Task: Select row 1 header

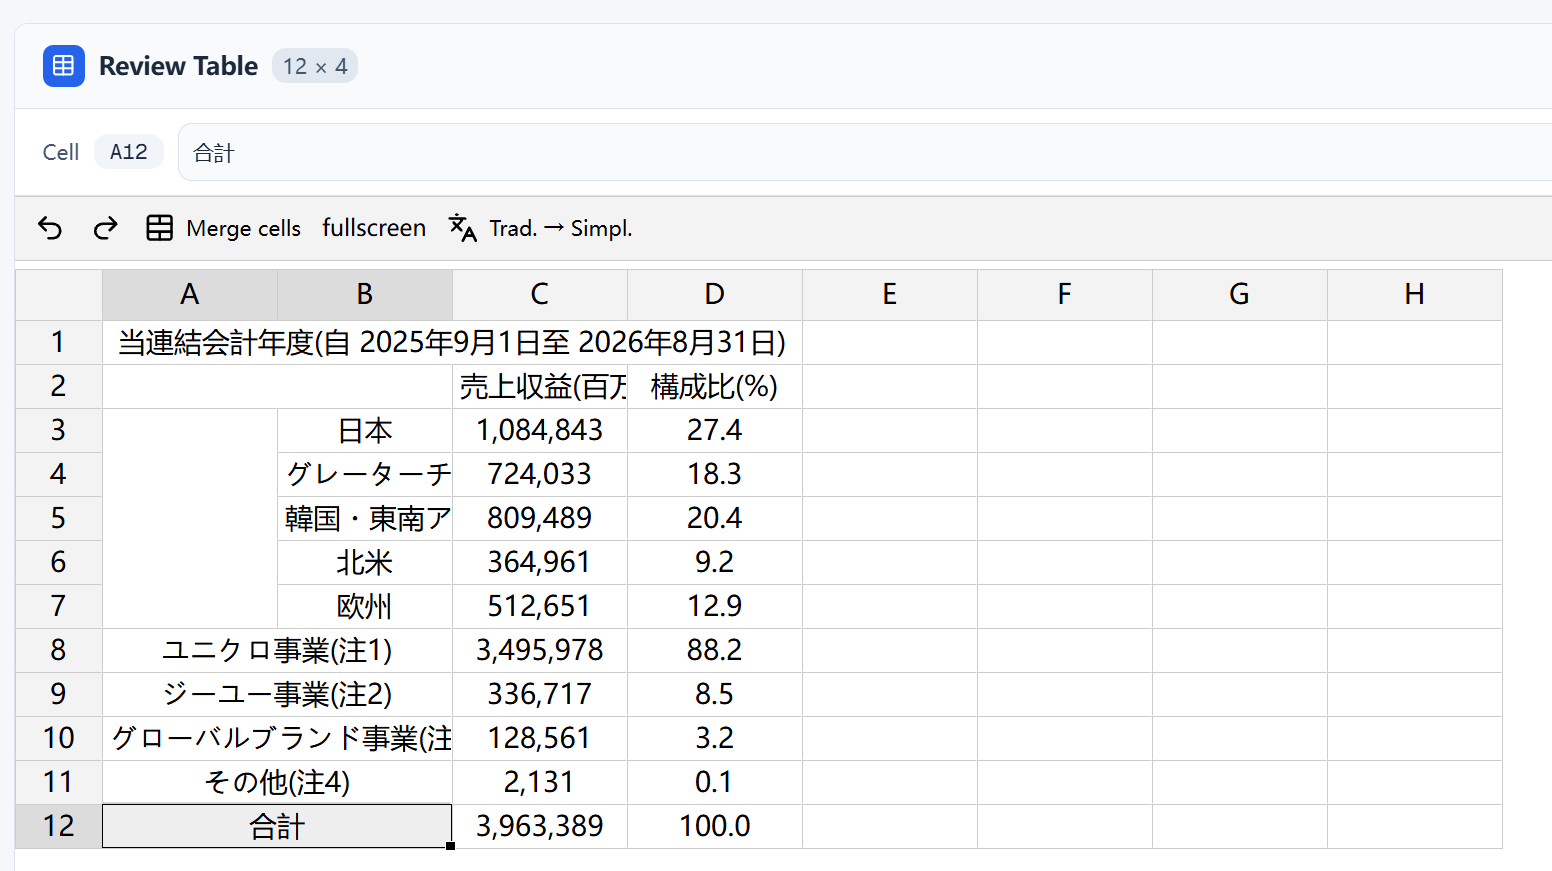Action: tap(59, 342)
